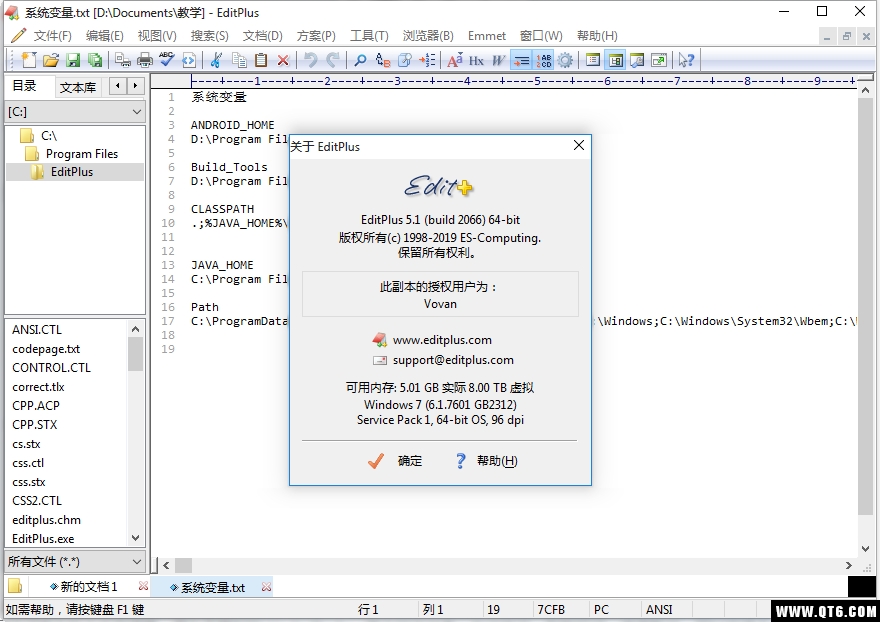Click the editor horizontal scroll-right arrow
880x622 pixels.
point(849,565)
